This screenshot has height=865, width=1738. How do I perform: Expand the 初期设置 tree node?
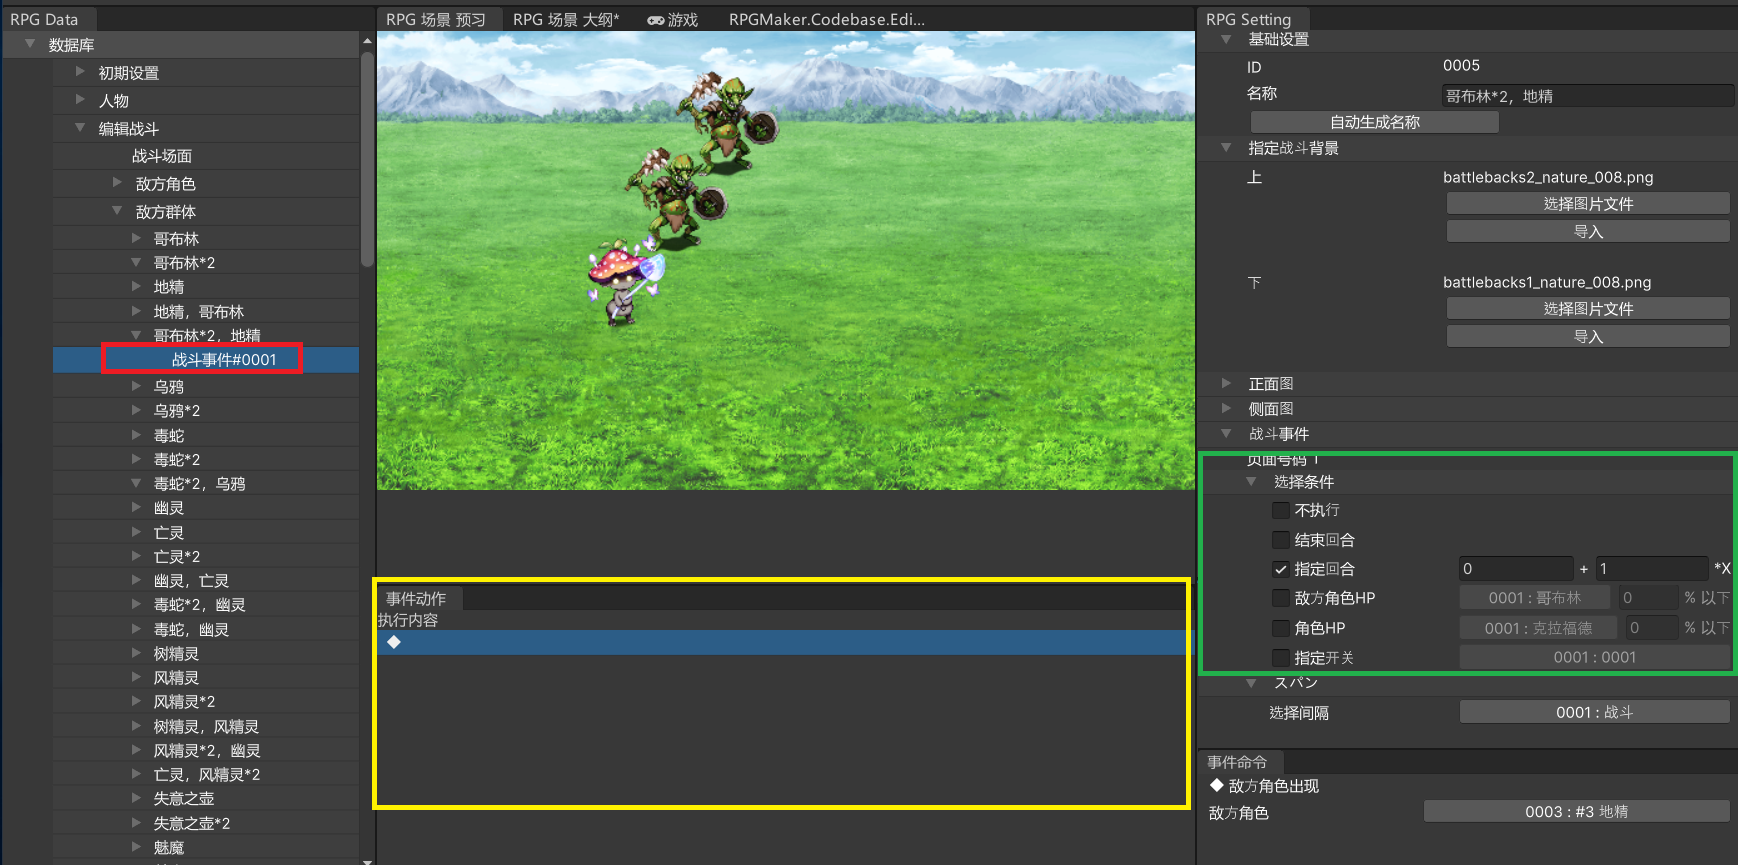click(x=80, y=72)
